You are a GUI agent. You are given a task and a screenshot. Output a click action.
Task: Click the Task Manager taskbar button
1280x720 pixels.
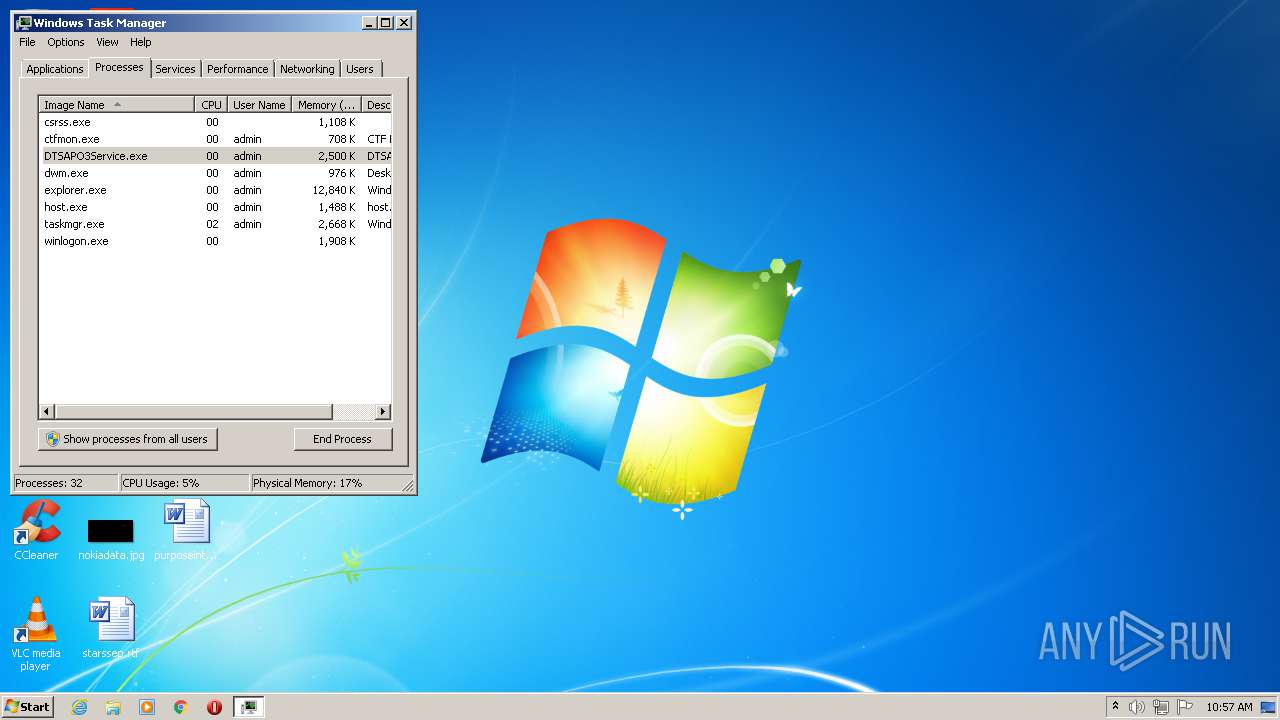[248, 707]
